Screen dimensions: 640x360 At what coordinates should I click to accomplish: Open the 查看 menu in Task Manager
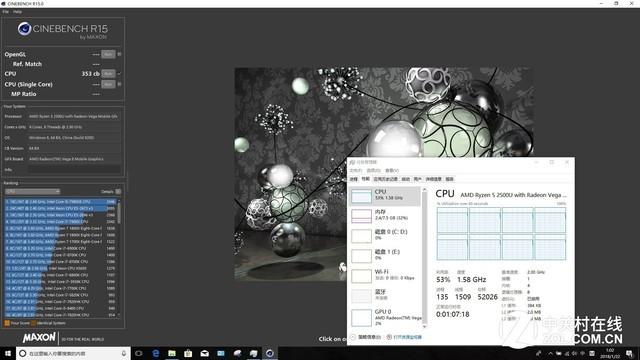(x=392, y=170)
